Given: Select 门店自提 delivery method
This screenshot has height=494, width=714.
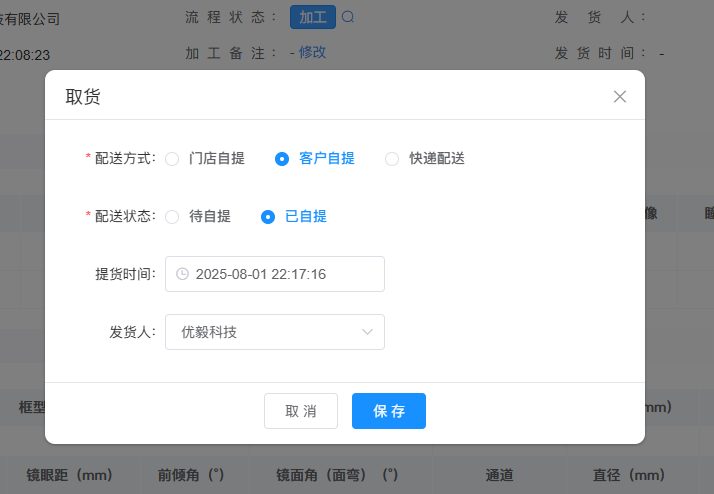Looking at the screenshot, I should coord(173,158).
